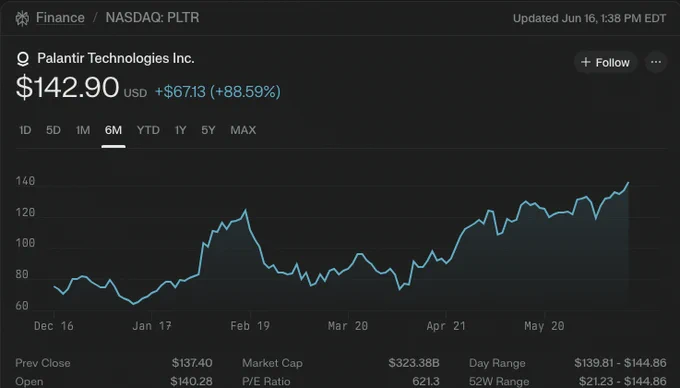The width and height of the screenshot is (680, 388).
Task: Open the three-dot more options menu
Action: click(x=656, y=62)
